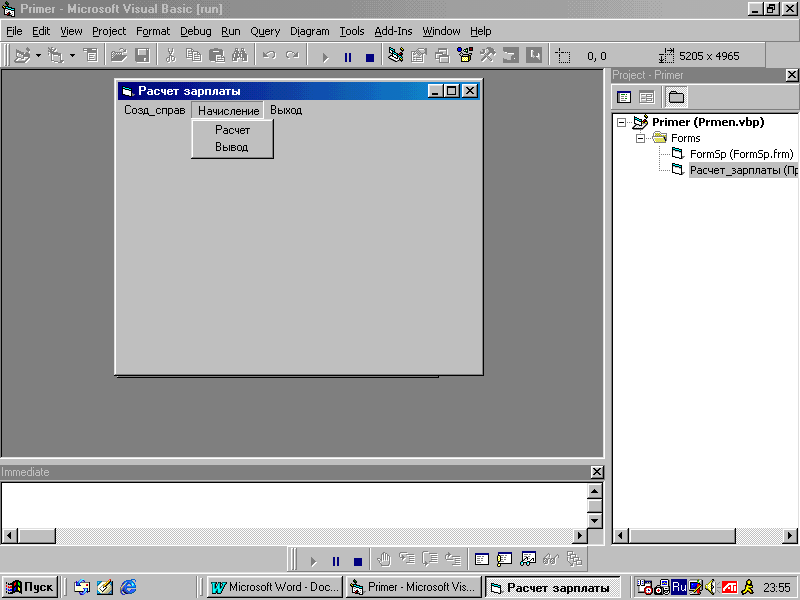Click Step Into icon in Debug toolbar
The width and height of the screenshot is (800, 600).
pos(407,560)
